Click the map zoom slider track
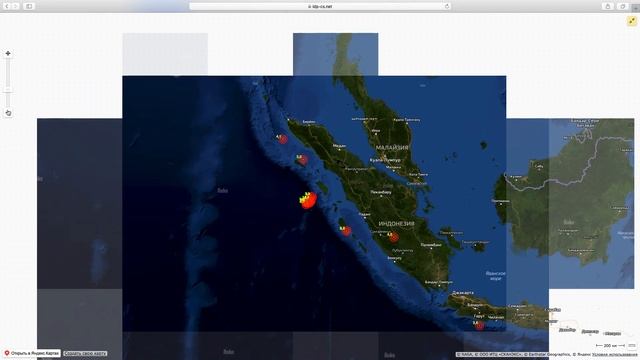Screen dimensions: 640x360 8,82
